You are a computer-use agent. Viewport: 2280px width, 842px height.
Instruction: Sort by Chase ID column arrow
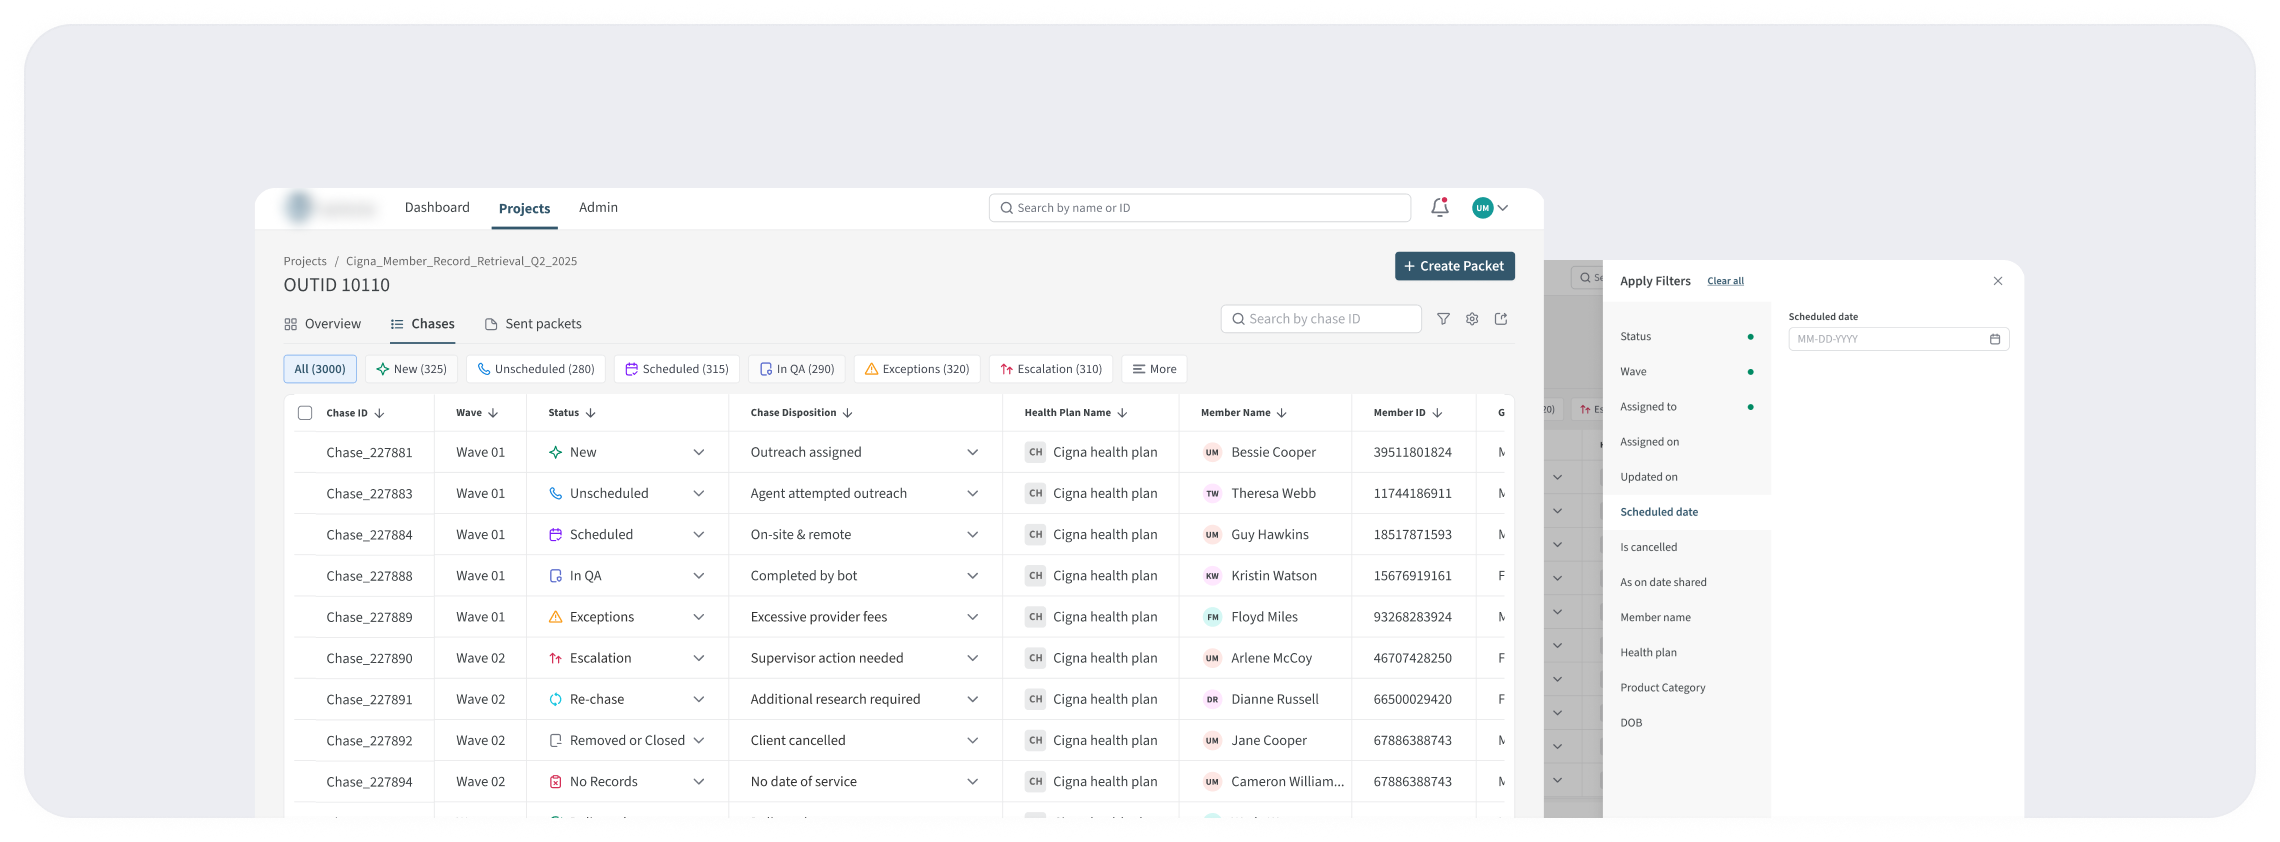point(380,413)
